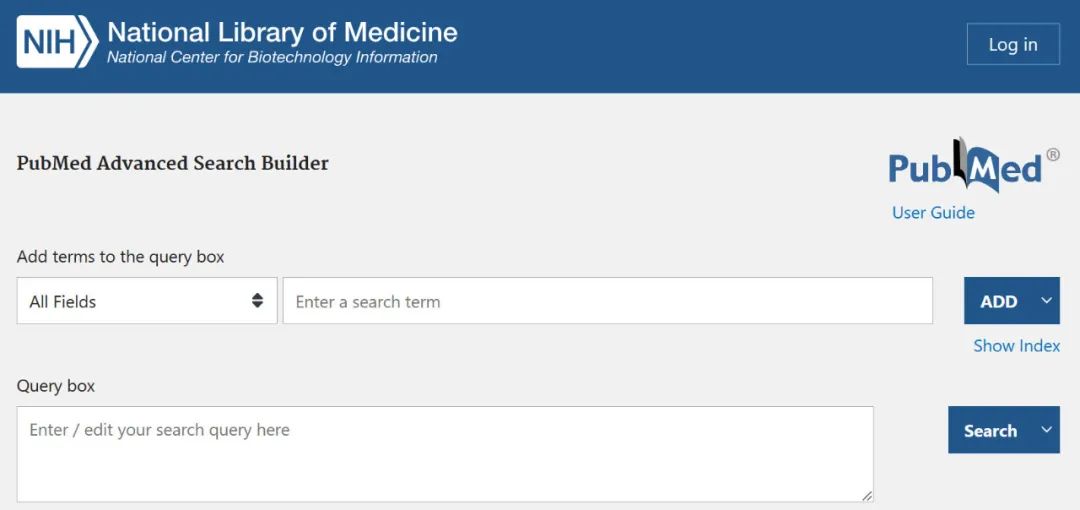Go to National Library of Medicine home
Screen dimensions: 1080x510
point(282,32)
